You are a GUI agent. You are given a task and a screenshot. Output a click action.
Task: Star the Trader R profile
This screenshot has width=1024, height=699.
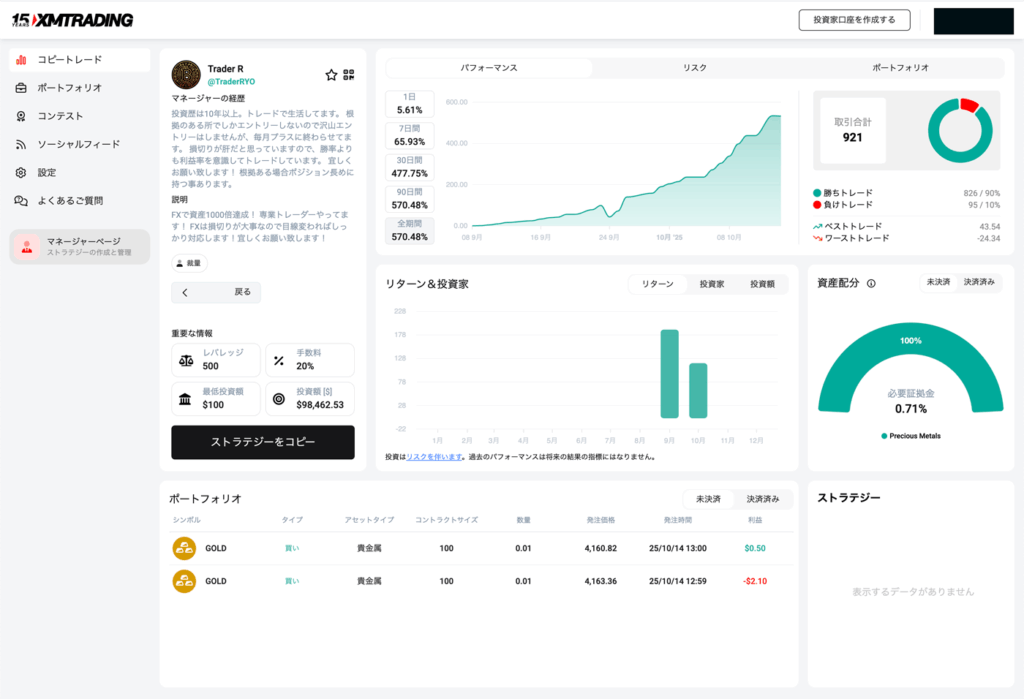331,75
